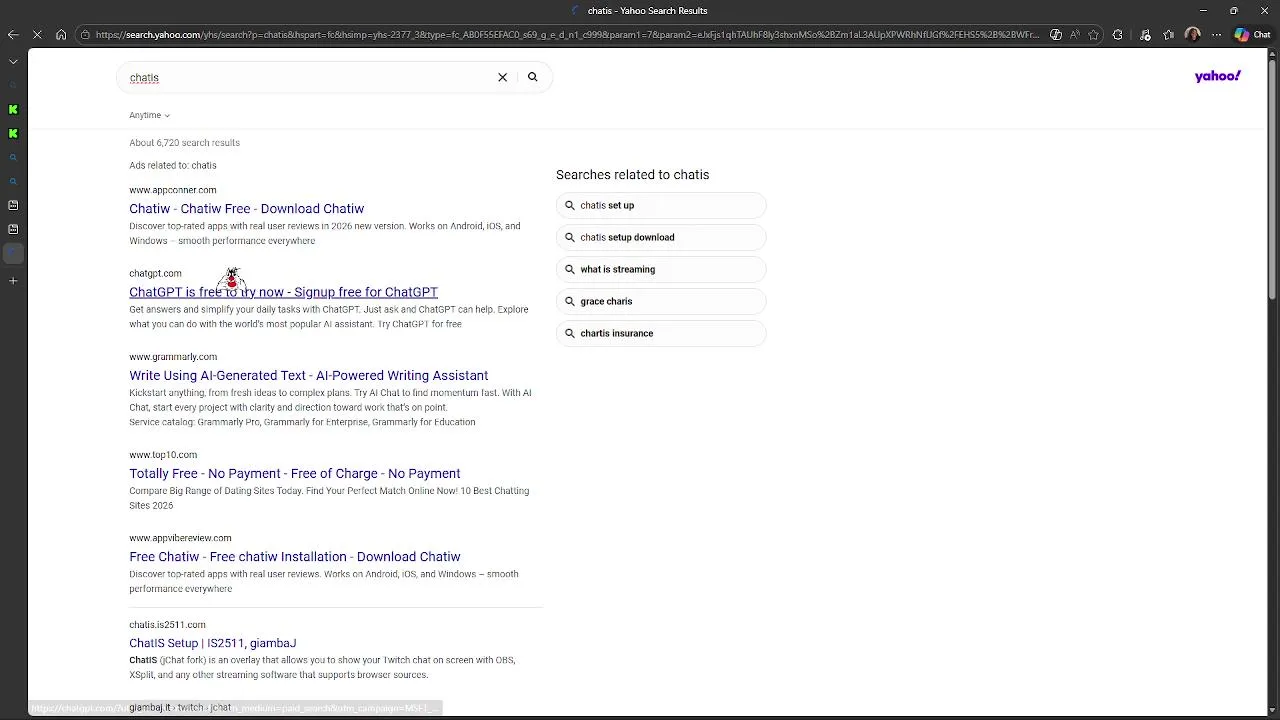This screenshot has width=1280, height=720.
Task: Collapse the vertical tabs chevron
Action: [x=13, y=61]
